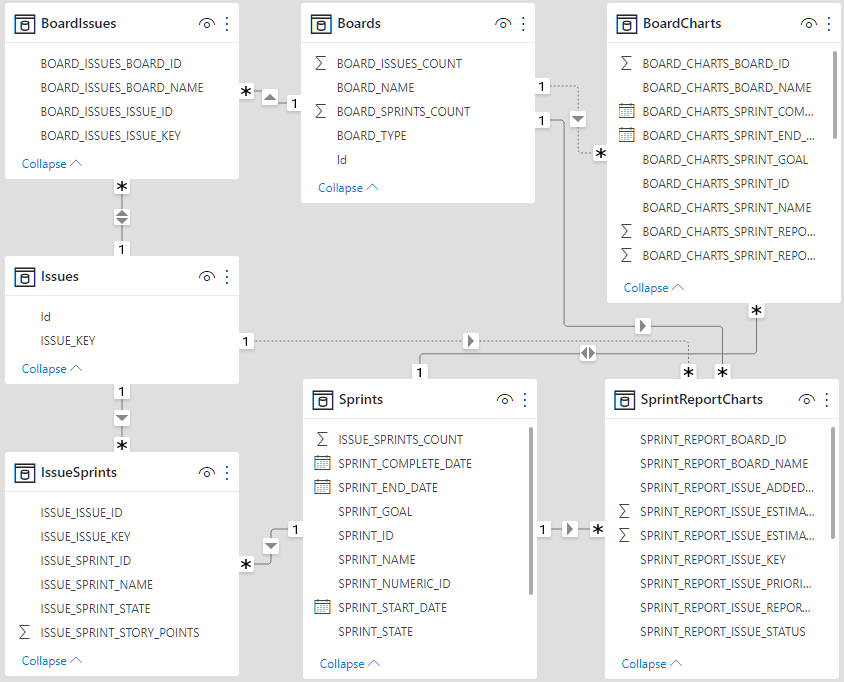Image resolution: width=844 pixels, height=682 pixels.
Task: Toggle visibility of the IssueSprints table
Action: (x=207, y=473)
